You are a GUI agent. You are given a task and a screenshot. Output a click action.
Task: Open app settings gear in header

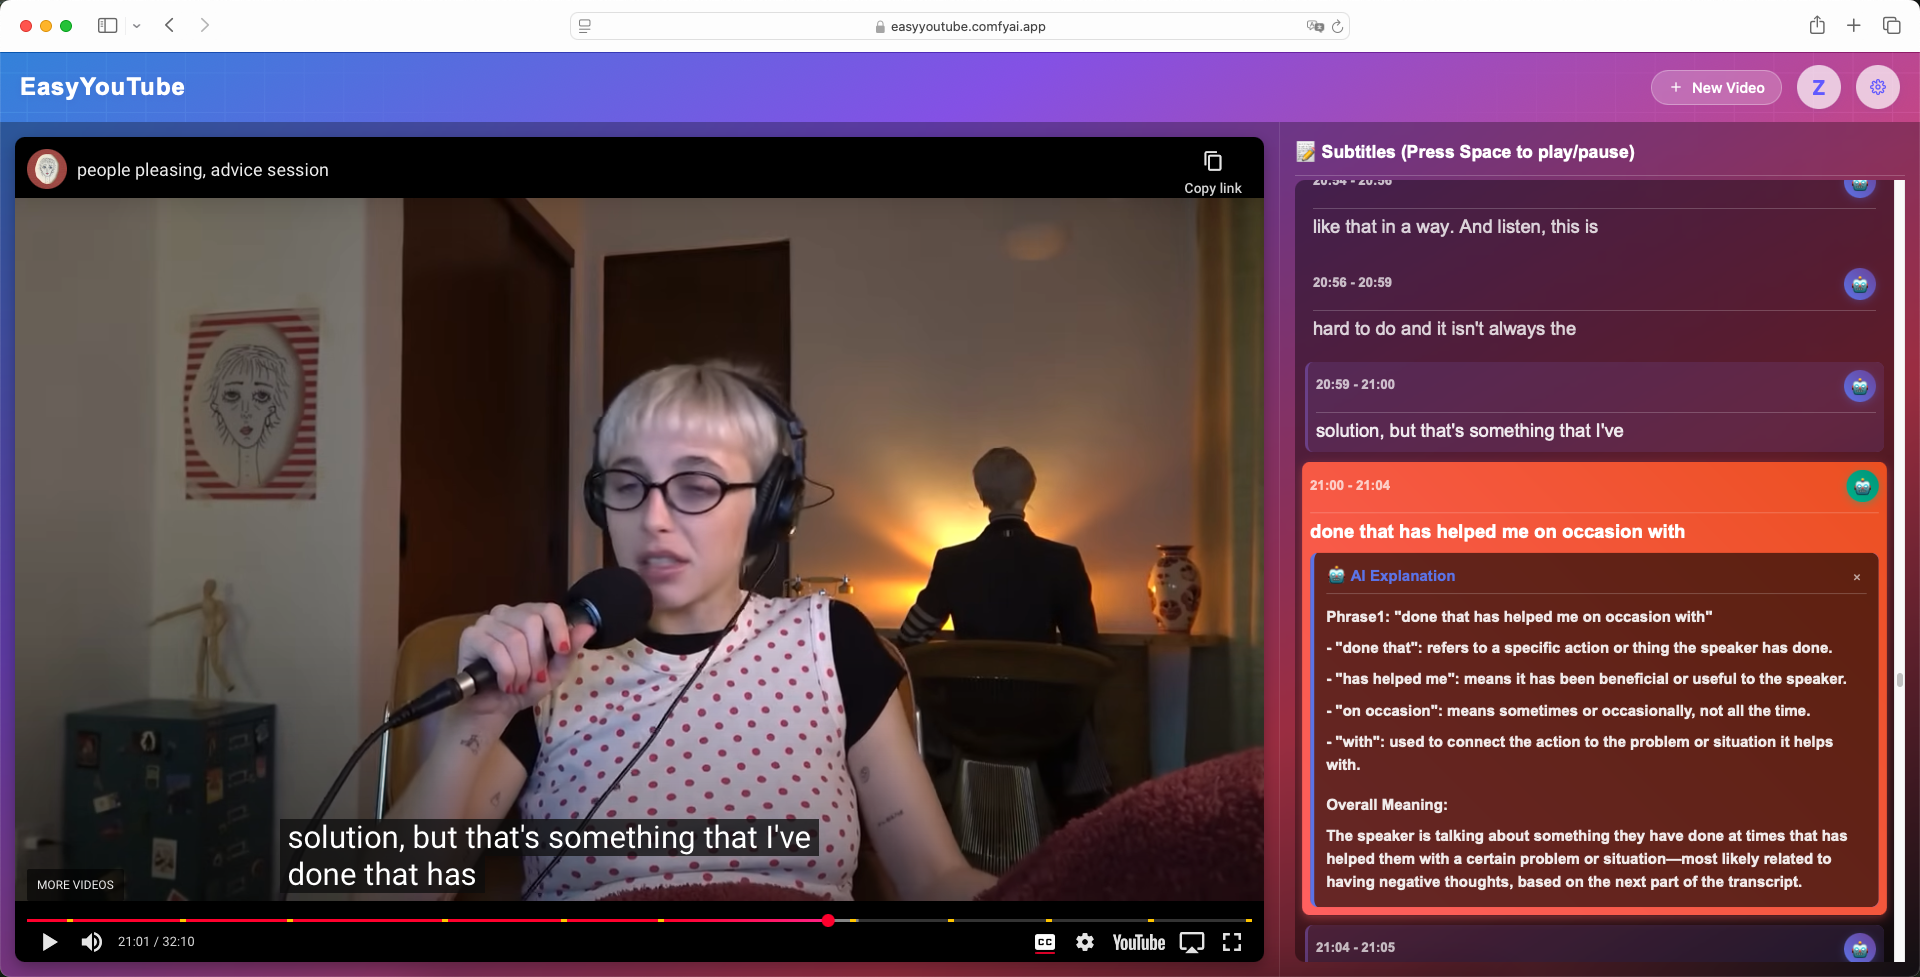[x=1878, y=87]
